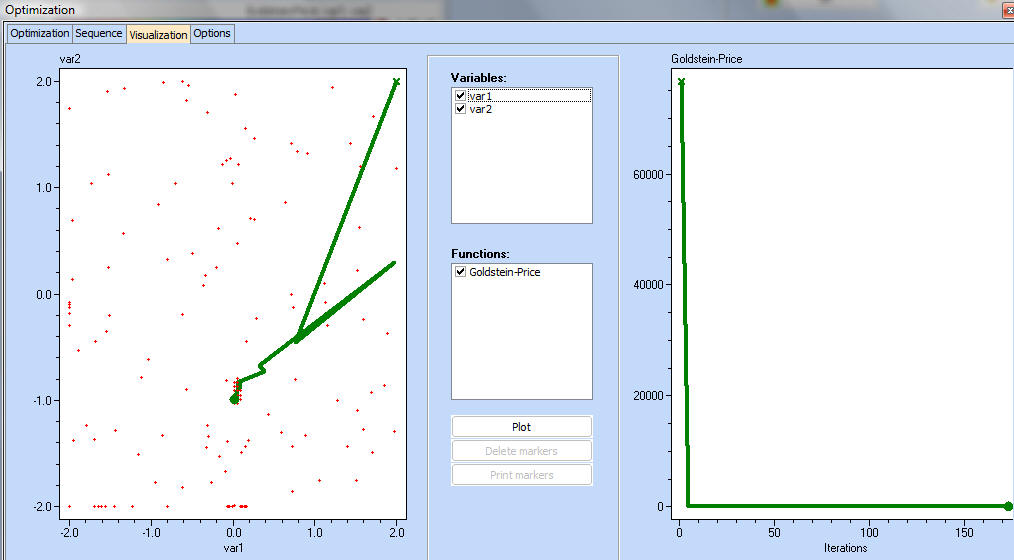Click green X start marker in var1-var2 plot
This screenshot has width=1014, height=560.
396,82
